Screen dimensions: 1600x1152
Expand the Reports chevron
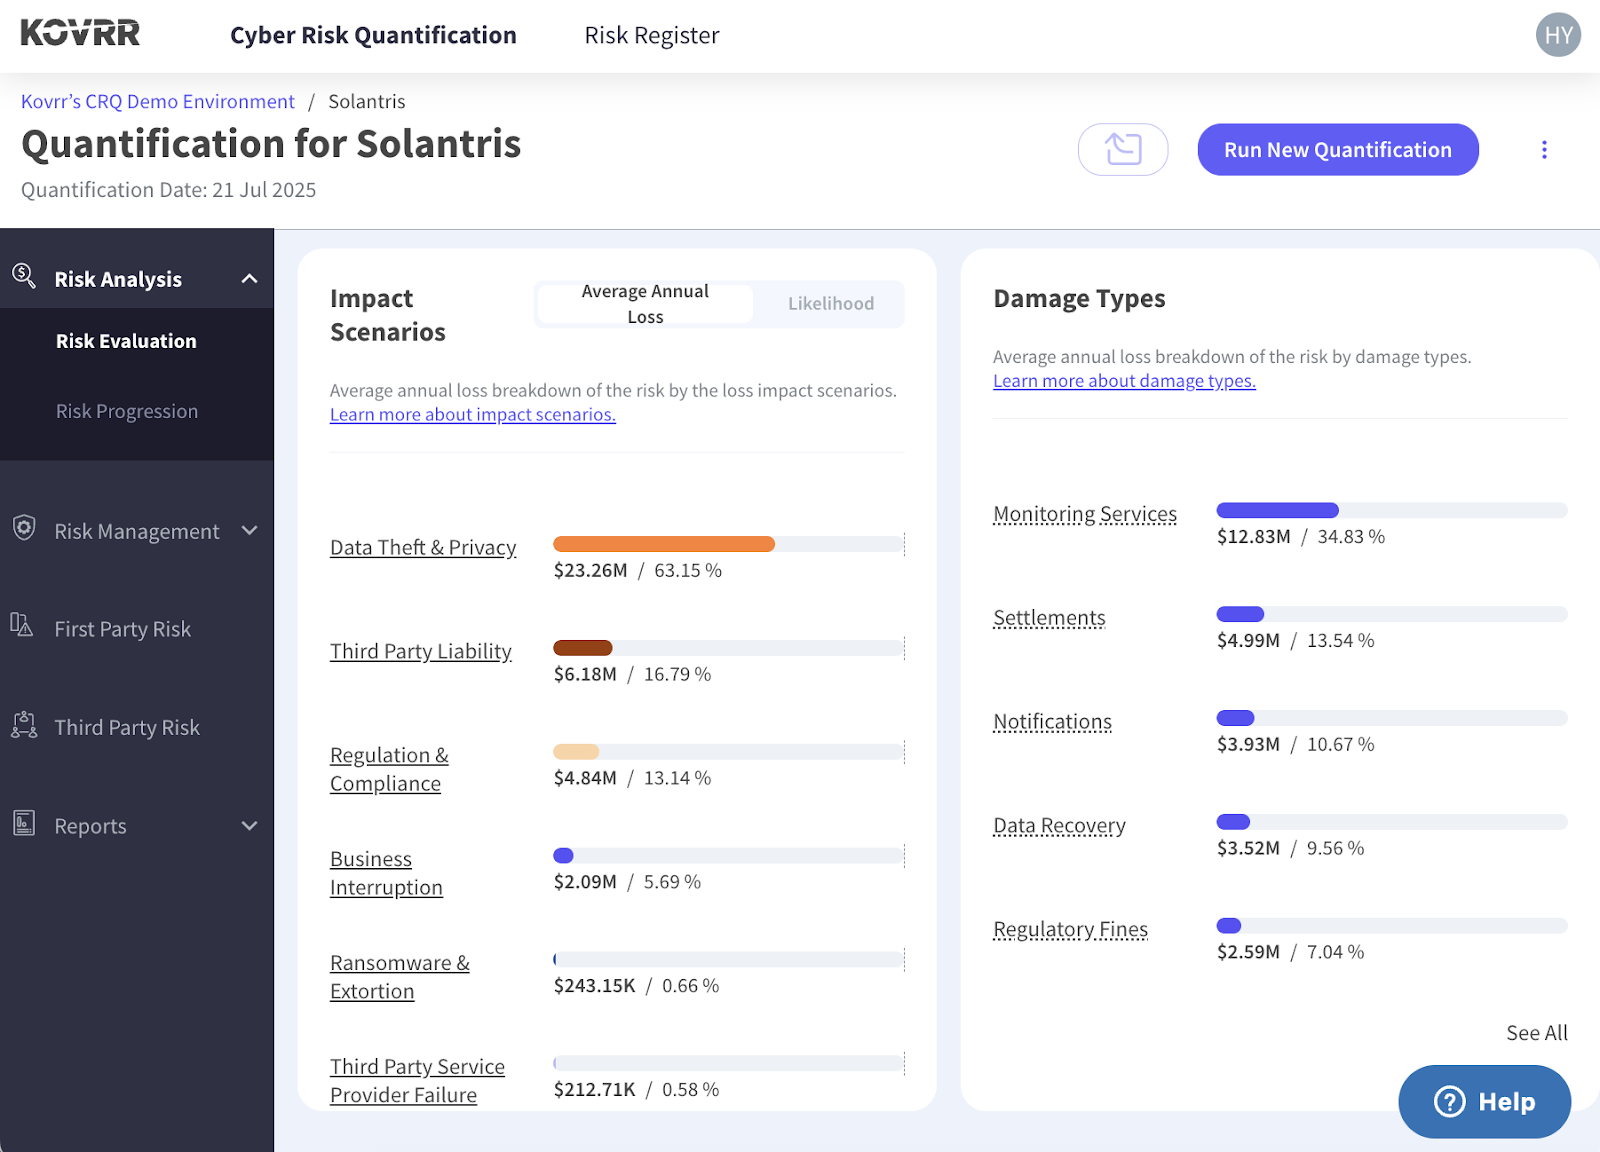(250, 826)
